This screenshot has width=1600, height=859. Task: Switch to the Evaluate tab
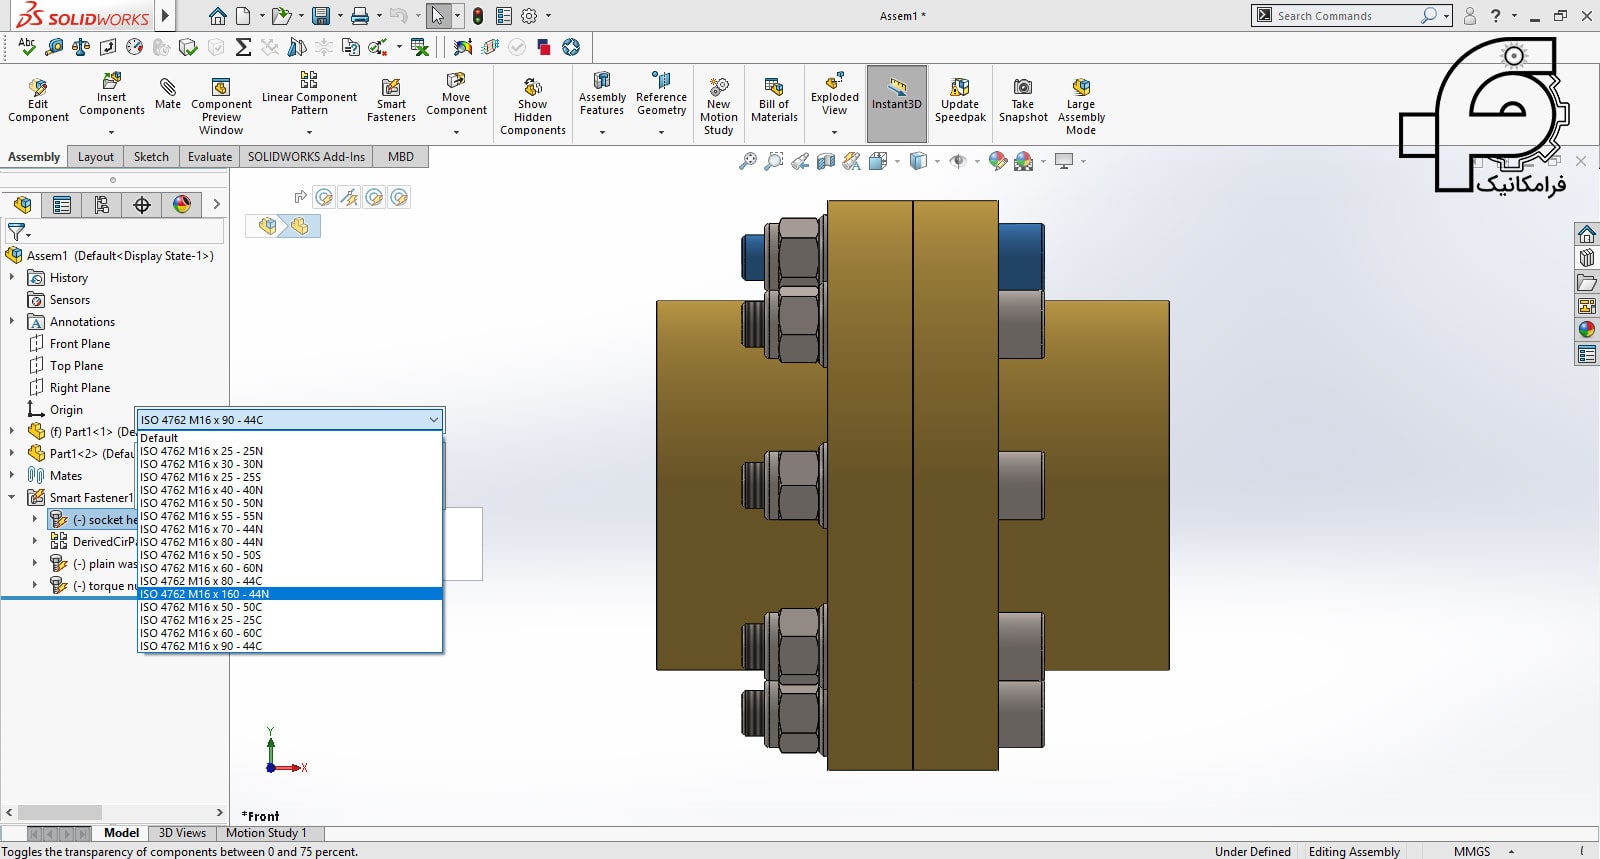pos(210,157)
